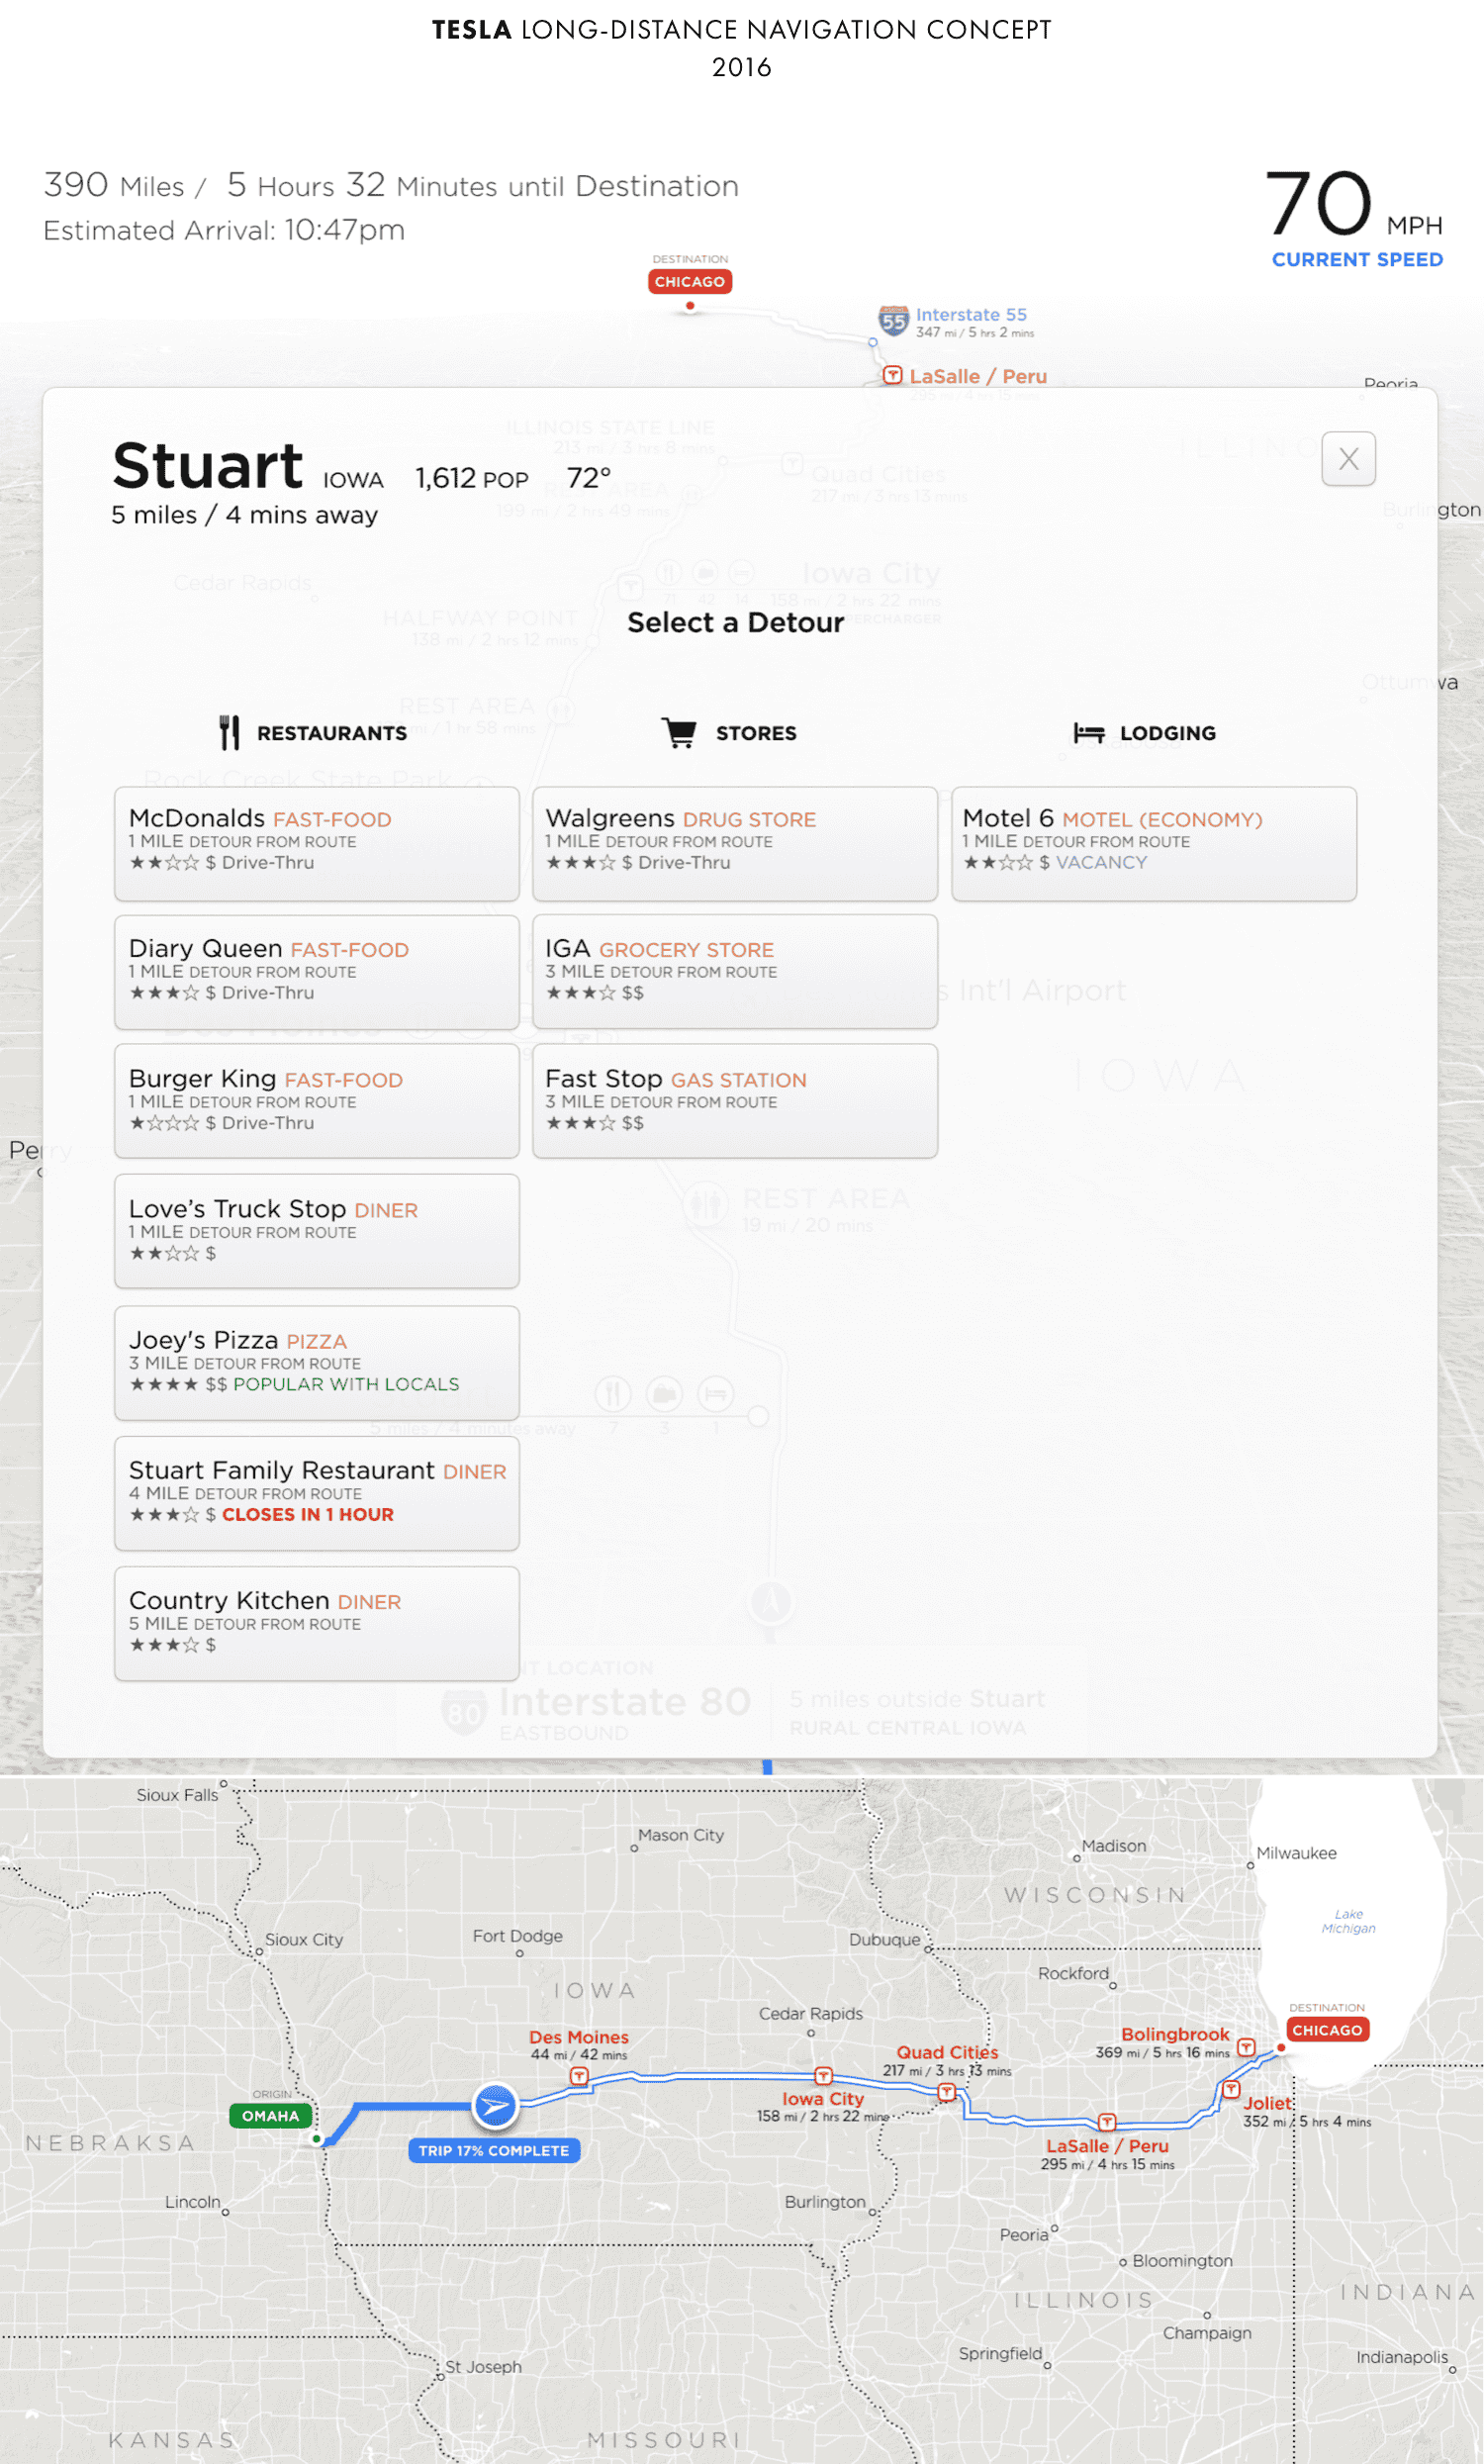Click the Peoria label on lower map
The width and height of the screenshot is (1484, 2464).
[x=1024, y=2235]
